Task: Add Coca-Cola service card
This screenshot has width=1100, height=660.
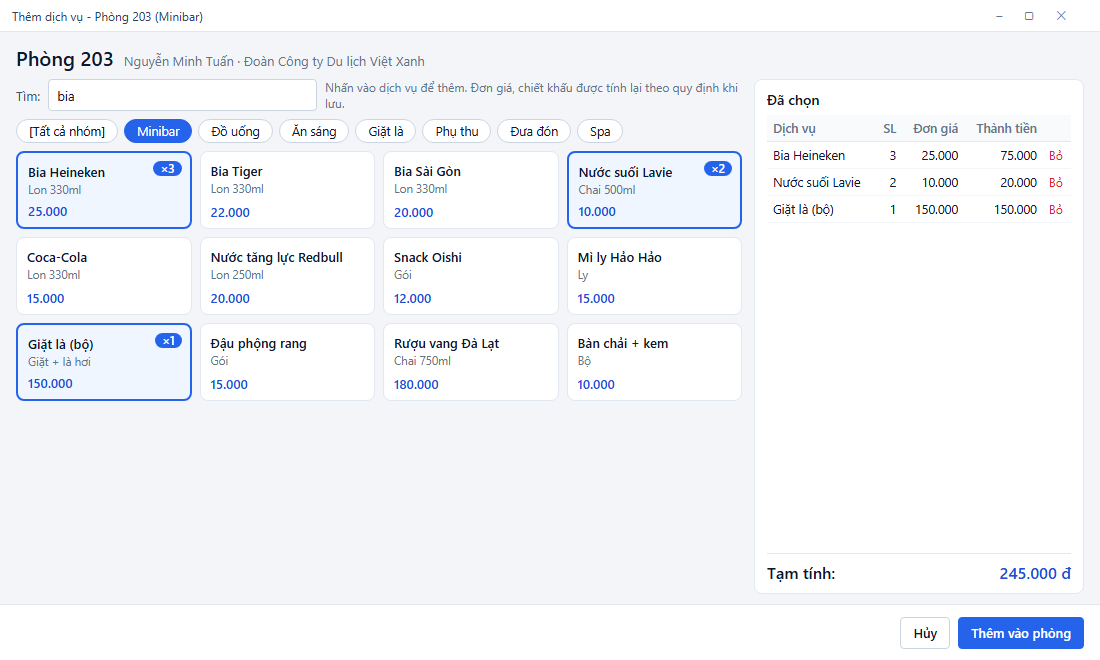Action: click(104, 276)
